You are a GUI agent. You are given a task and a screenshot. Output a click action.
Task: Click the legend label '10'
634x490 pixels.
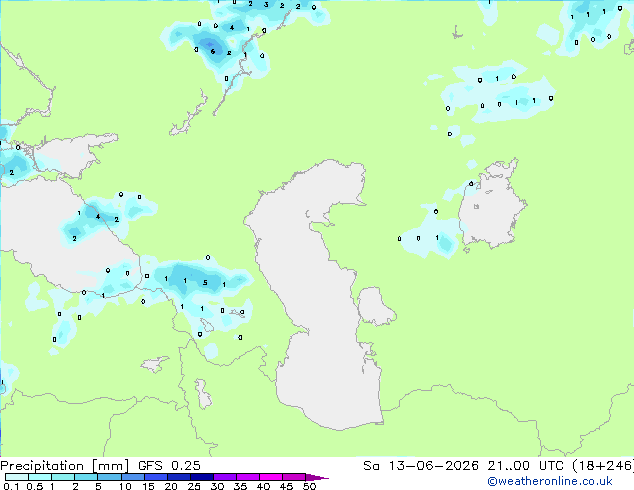[125, 486]
